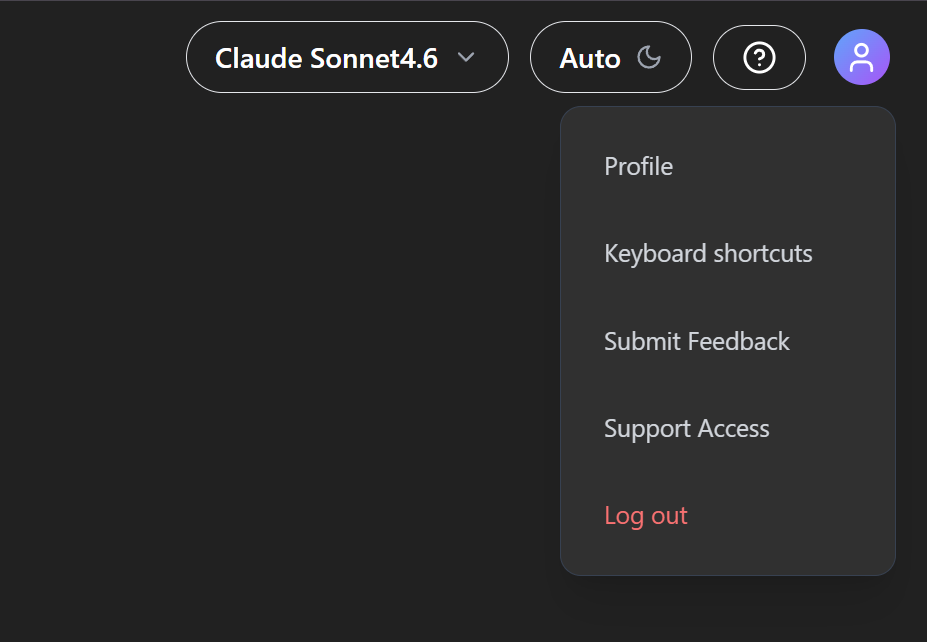Click the downward chevron beside Sonnet 4.6
Viewport: 927px width, 642px height.
tap(465, 58)
